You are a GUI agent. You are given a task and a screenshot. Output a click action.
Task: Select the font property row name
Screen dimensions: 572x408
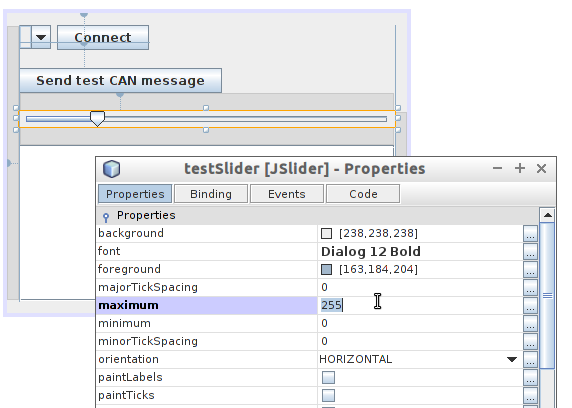pos(109,251)
